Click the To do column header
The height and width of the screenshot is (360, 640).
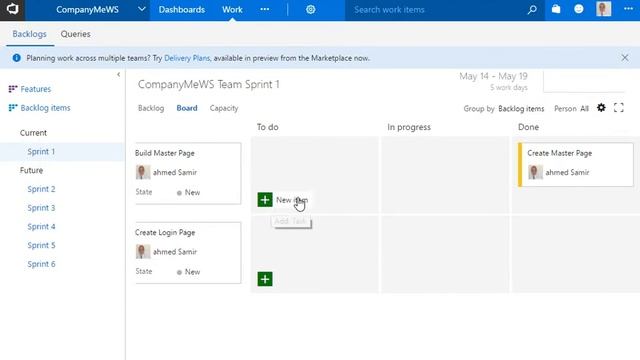tap(267, 127)
